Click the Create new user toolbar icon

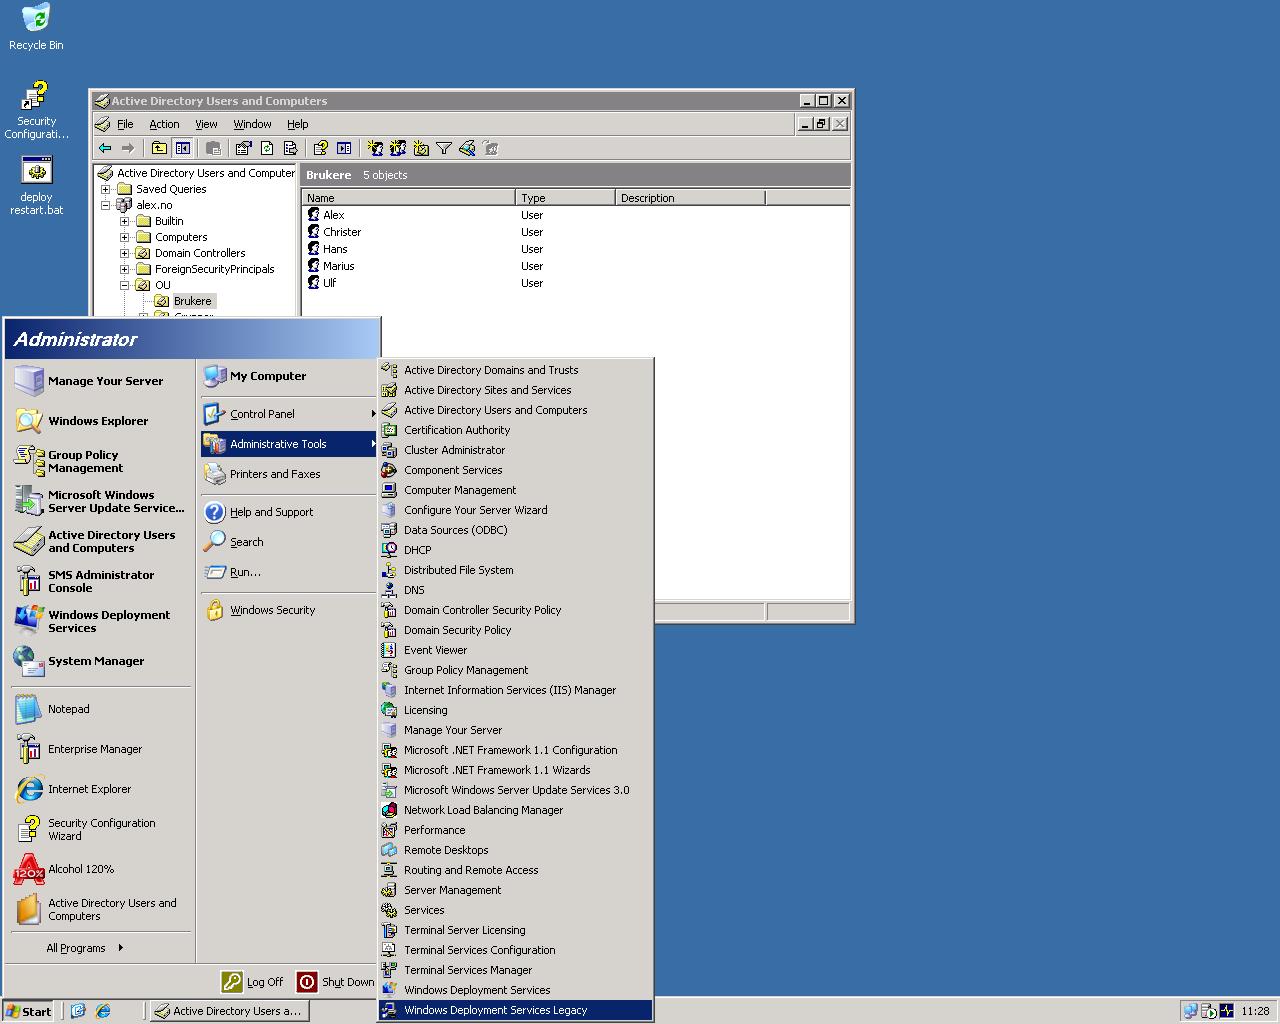coord(375,148)
